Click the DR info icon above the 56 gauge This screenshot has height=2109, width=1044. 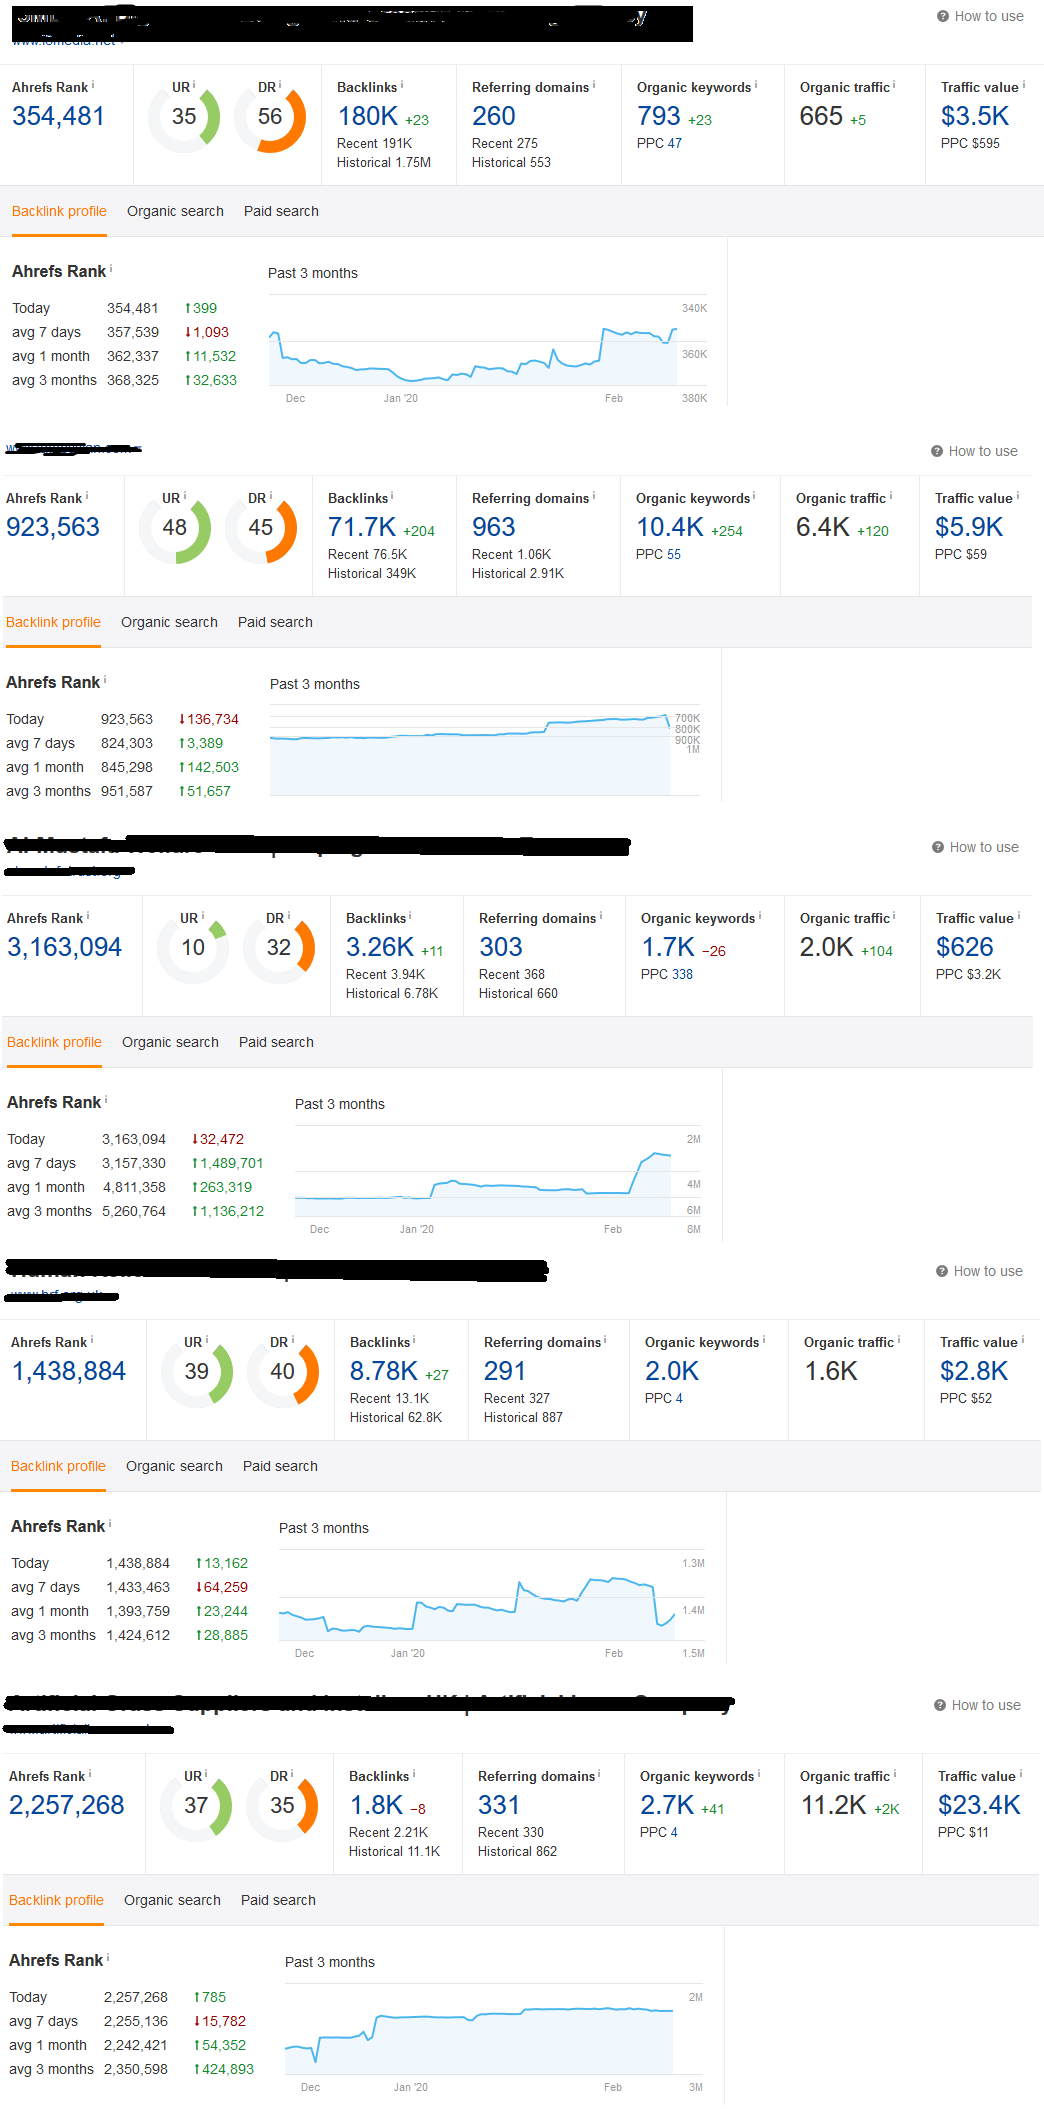pos(280,85)
